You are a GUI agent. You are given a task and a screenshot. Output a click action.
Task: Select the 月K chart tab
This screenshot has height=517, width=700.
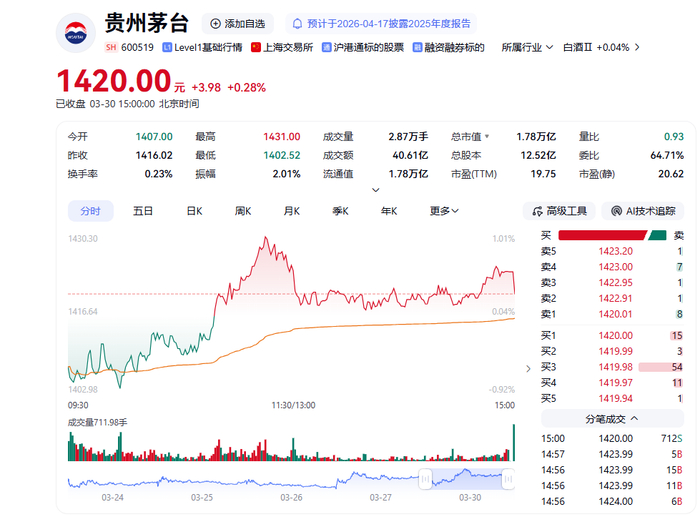292,211
